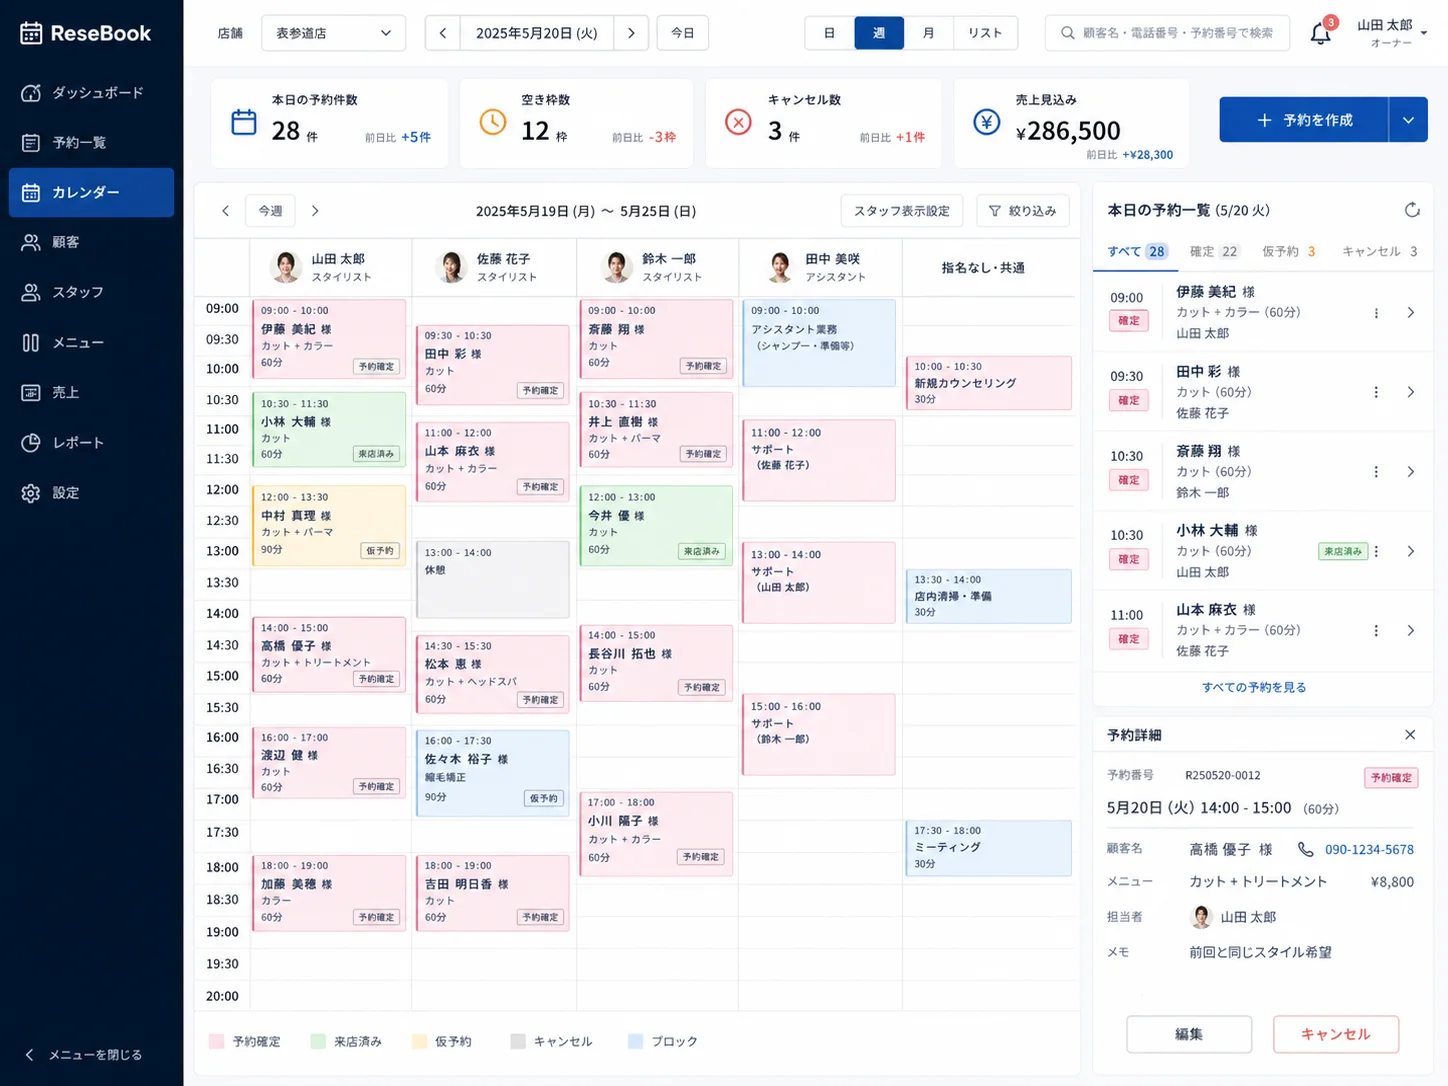Collapse sidebar with メニューを閉じる

(x=84, y=1055)
